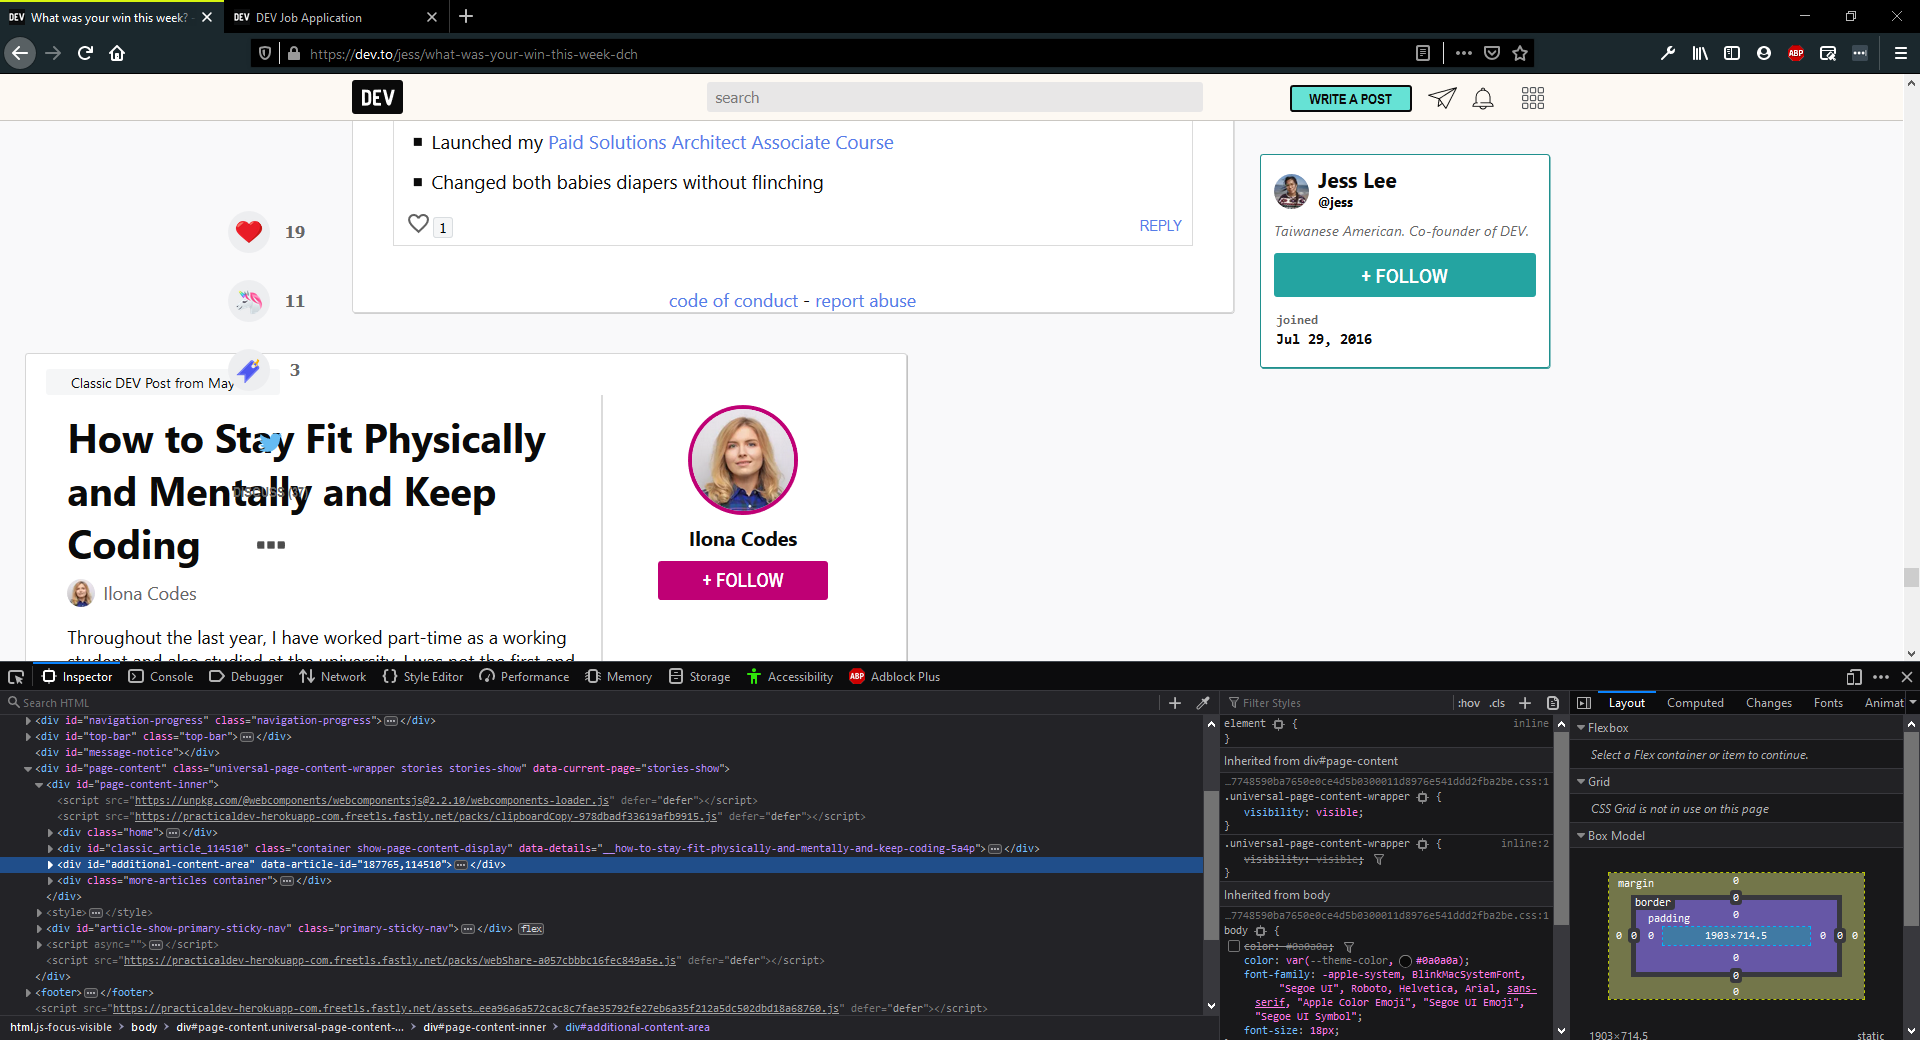
Task: Click REPLY on the comment
Action: click(1160, 225)
